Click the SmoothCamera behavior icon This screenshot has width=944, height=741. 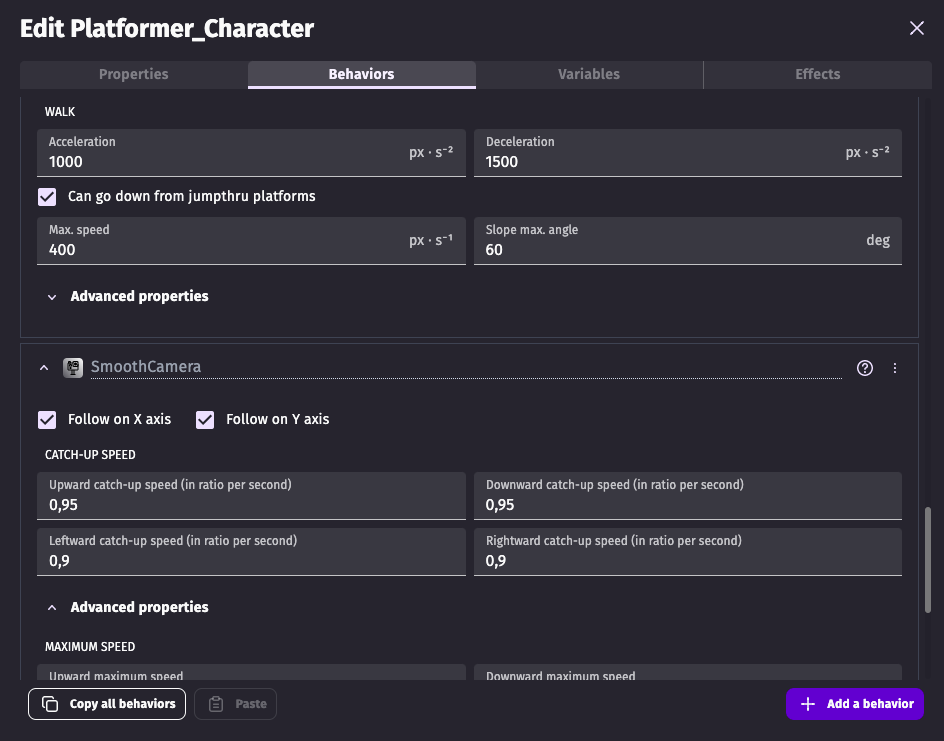coord(73,368)
